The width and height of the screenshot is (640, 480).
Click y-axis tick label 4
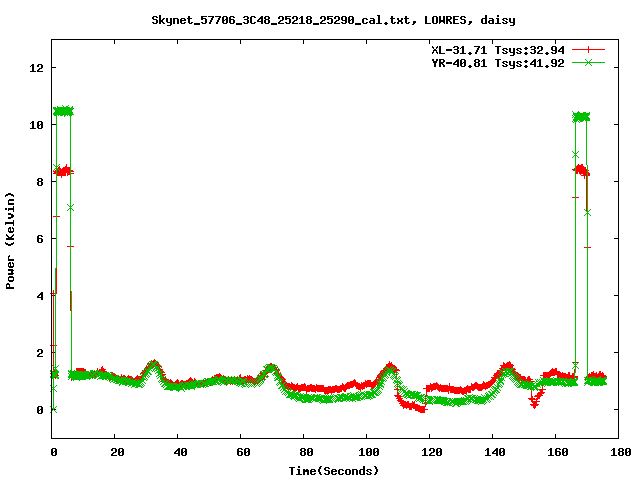tap(40, 296)
